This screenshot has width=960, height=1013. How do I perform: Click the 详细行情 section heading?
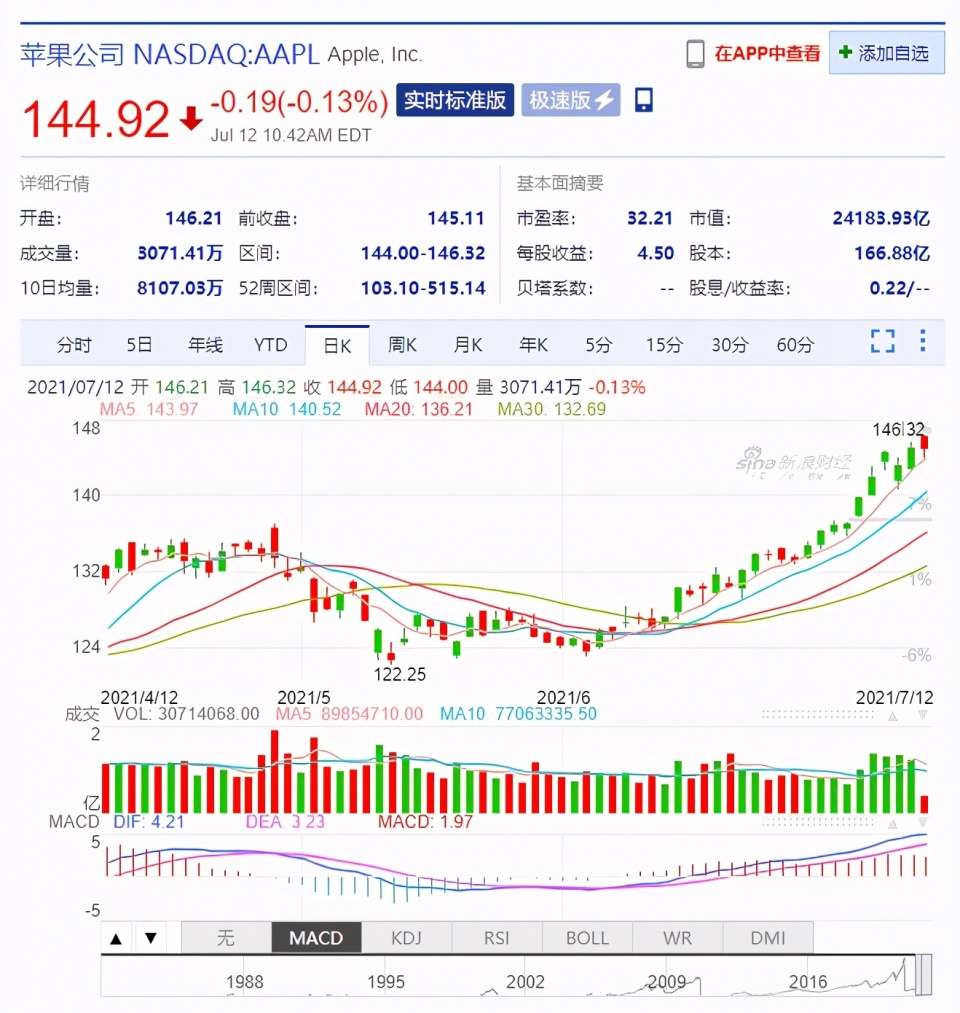(x=55, y=183)
